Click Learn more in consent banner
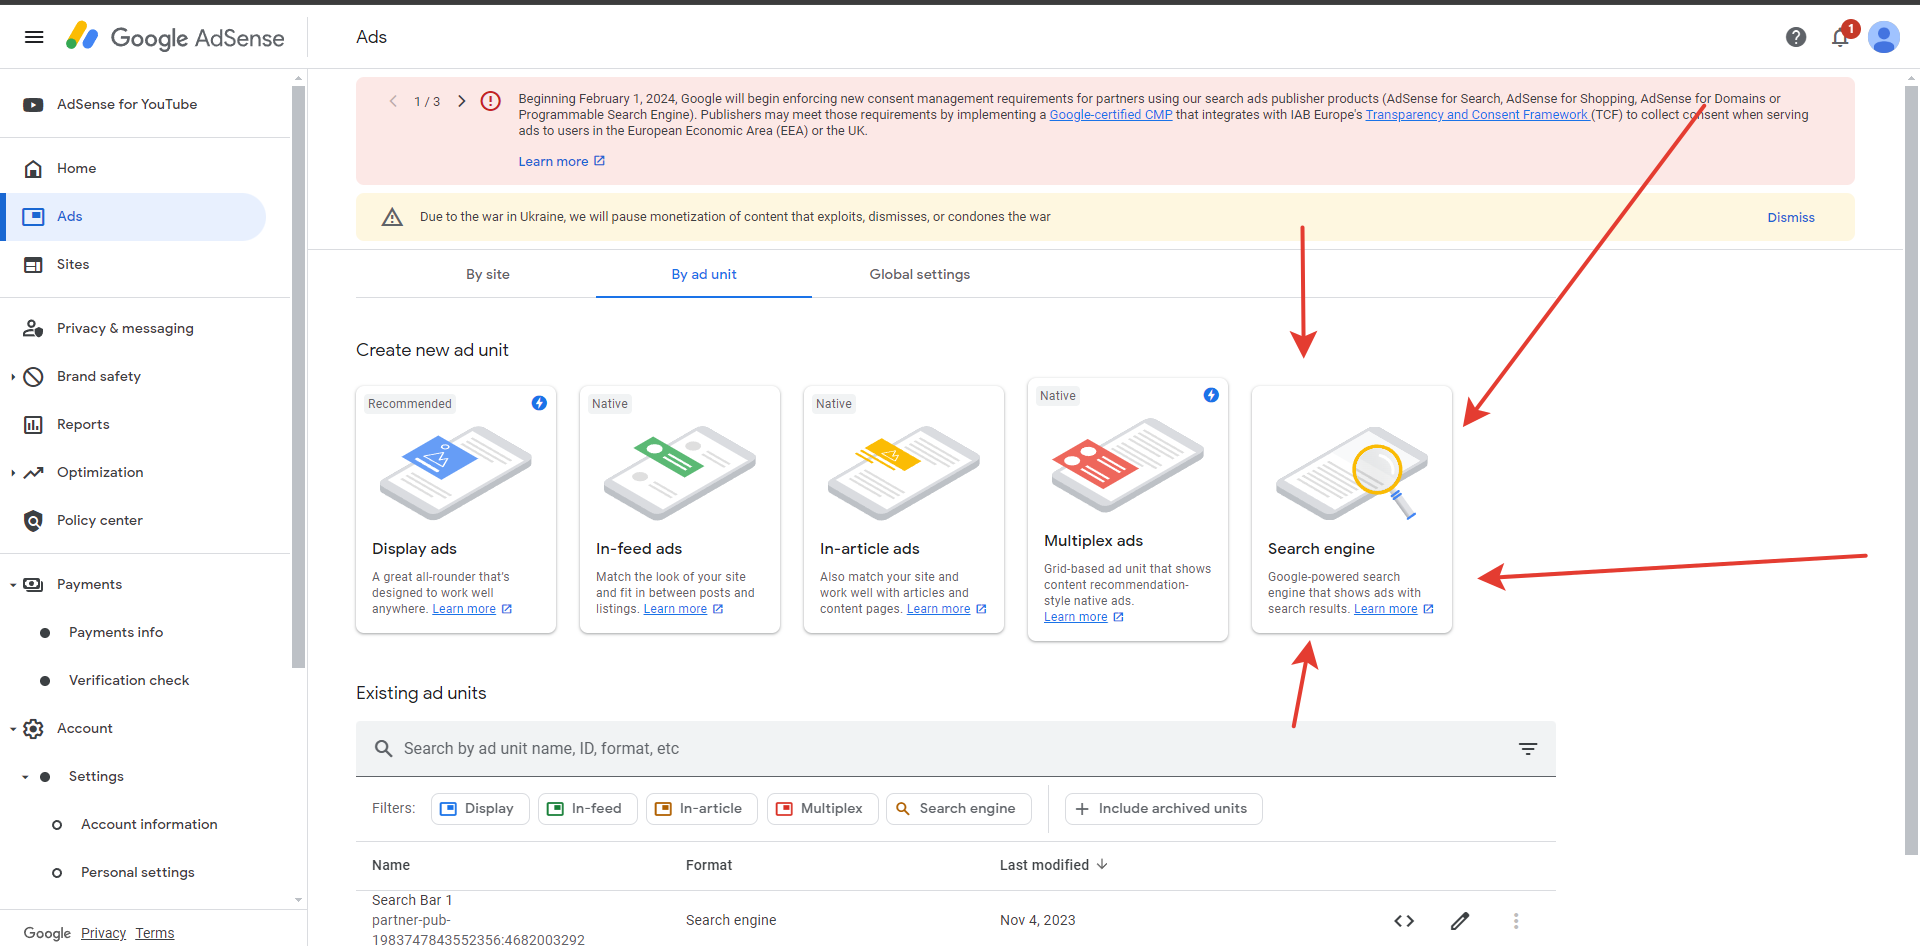The height and width of the screenshot is (946, 1920). click(561, 161)
